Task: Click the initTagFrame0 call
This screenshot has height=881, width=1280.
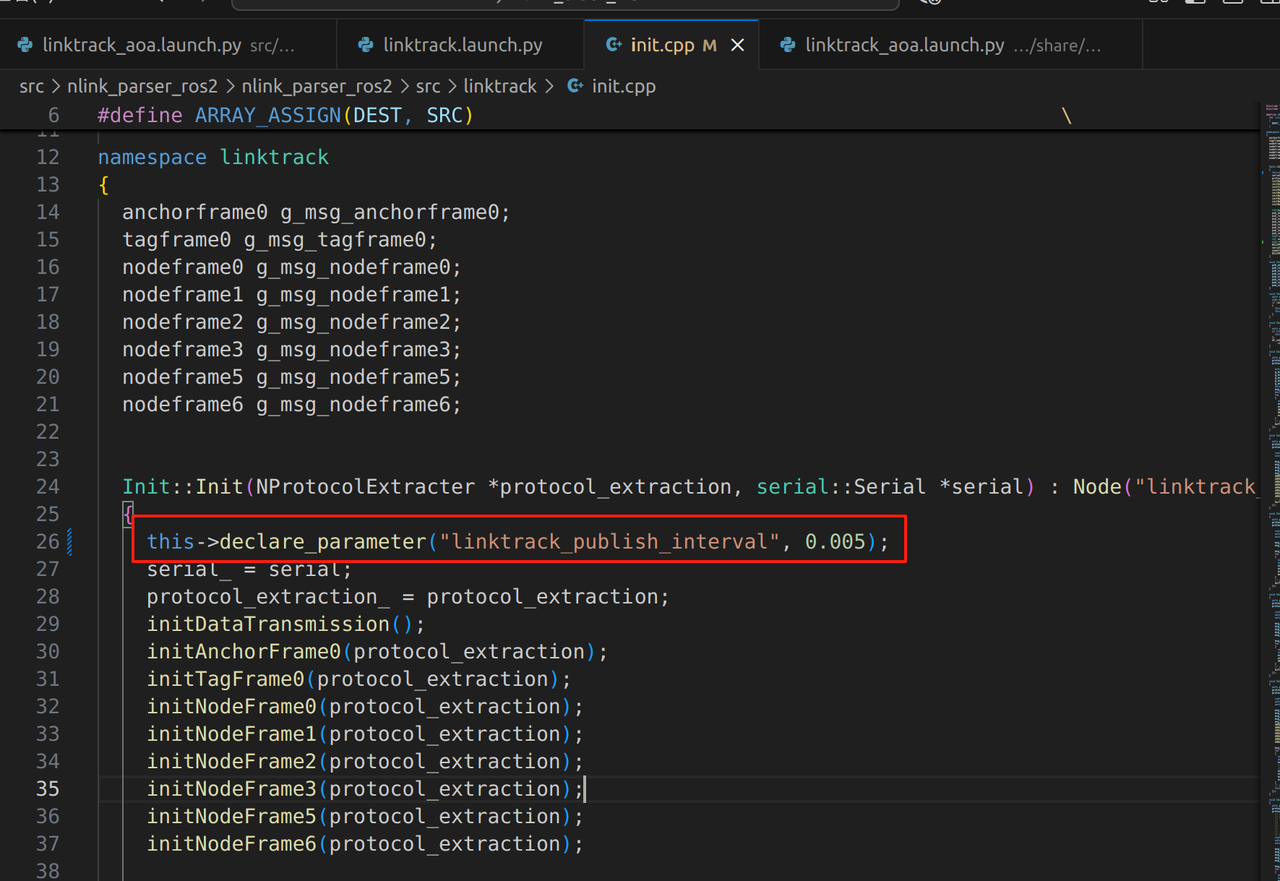Action: (x=359, y=679)
